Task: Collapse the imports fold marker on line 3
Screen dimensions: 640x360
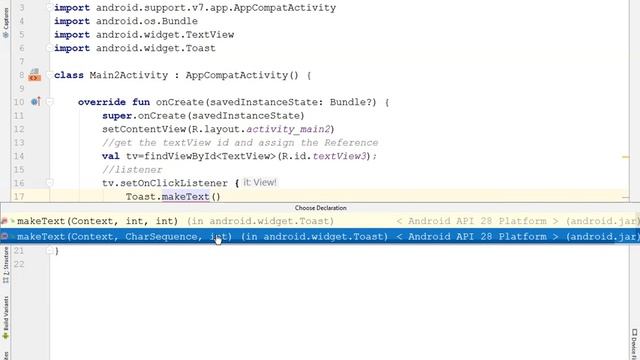Action: click(49, 8)
